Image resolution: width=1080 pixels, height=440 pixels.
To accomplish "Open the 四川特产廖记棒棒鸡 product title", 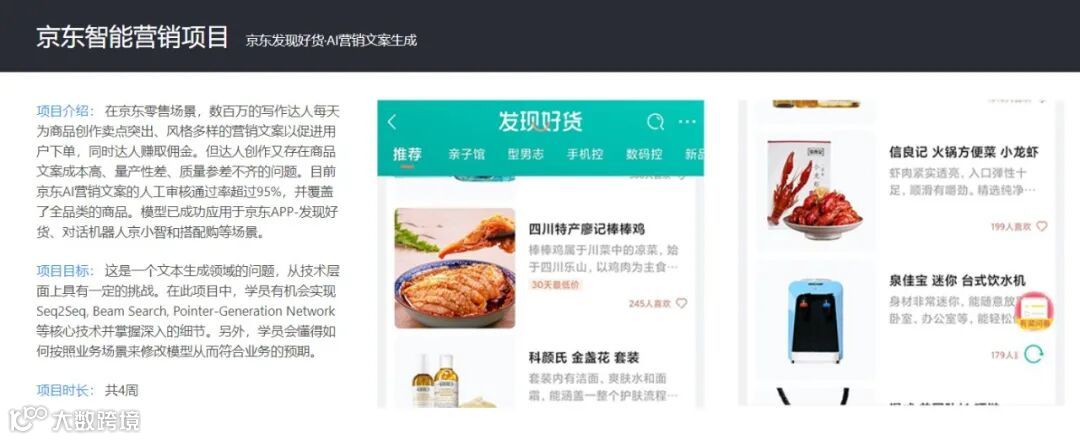I will coord(587,229).
